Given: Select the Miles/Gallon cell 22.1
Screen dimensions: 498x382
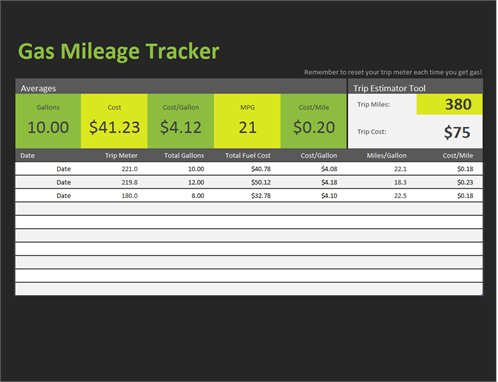Looking at the screenshot, I should 400,169.
